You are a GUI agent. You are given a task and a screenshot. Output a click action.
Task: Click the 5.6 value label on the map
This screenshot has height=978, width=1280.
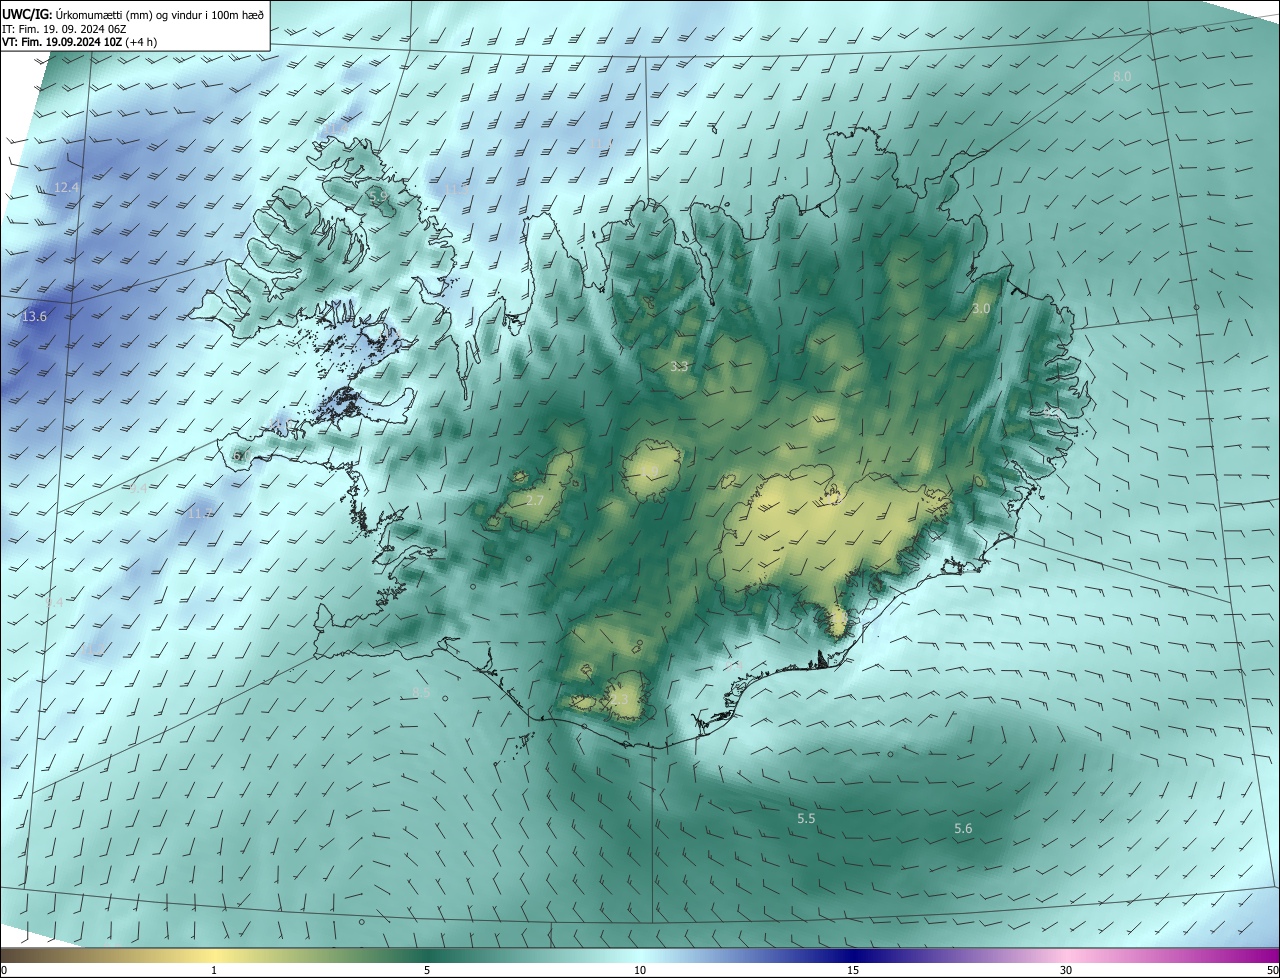963,829
